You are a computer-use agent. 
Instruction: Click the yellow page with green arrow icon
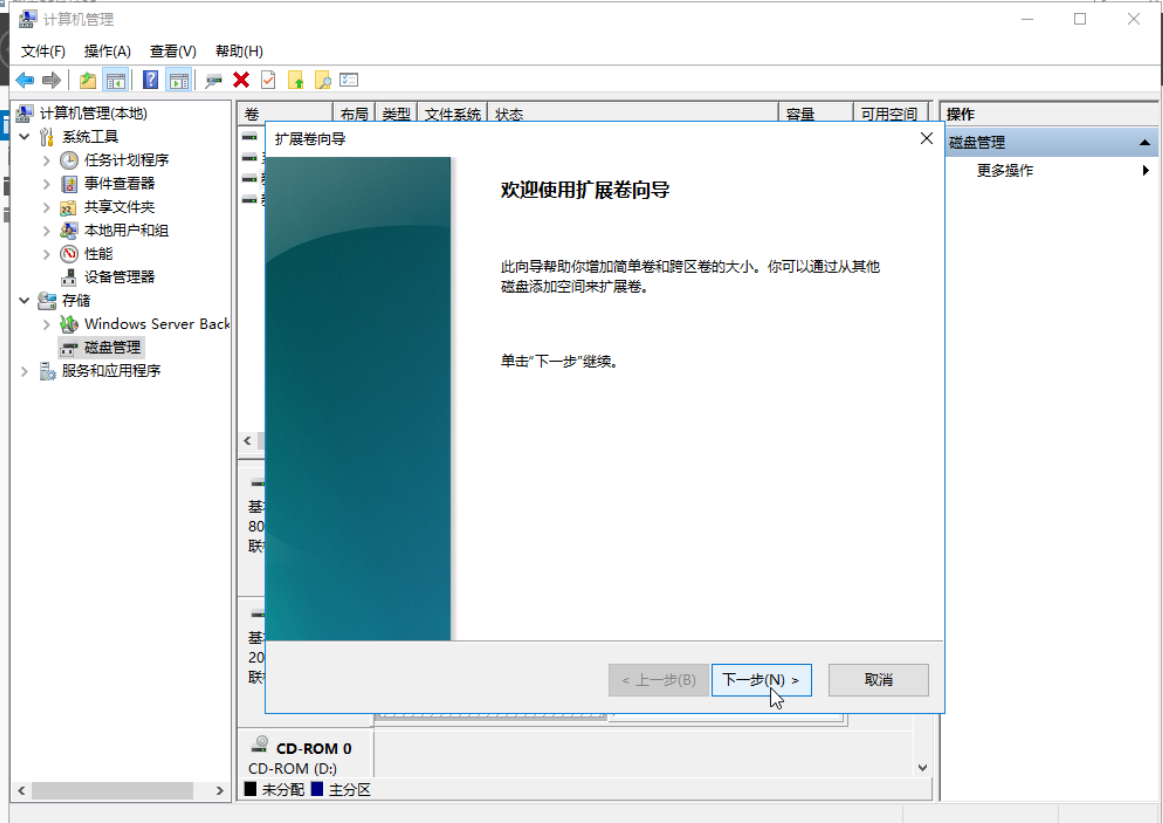[296, 80]
